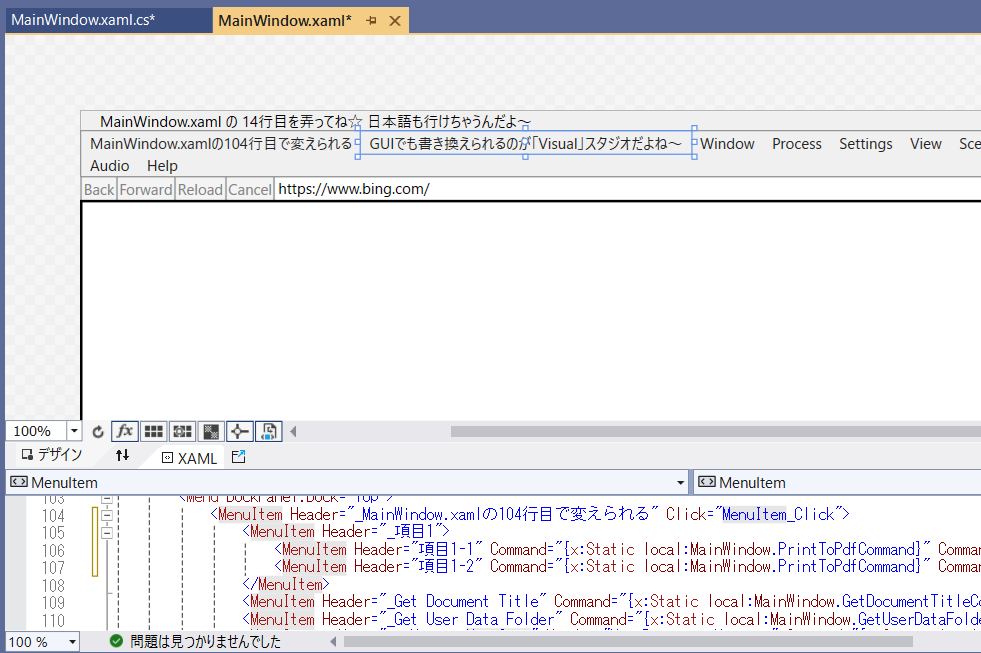Toggle grid display in designer
This screenshot has width=981, height=653.
pyautogui.click(x=153, y=432)
